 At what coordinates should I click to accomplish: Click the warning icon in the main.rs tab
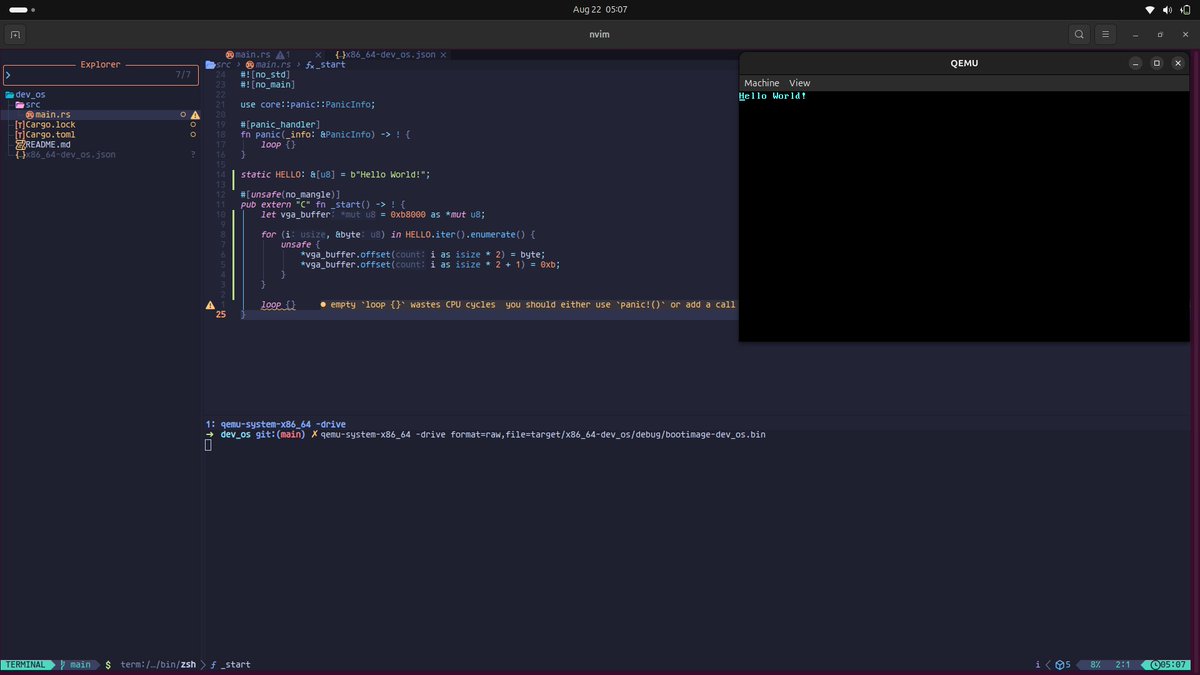(x=281, y=54)
